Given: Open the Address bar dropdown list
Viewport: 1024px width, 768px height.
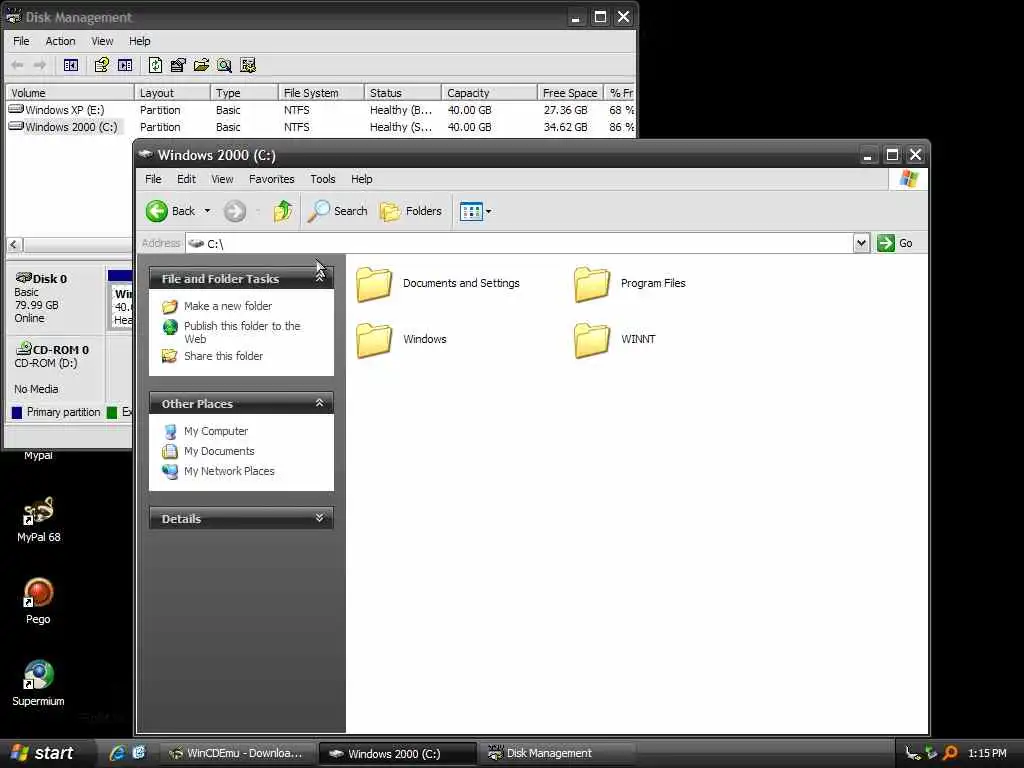Looking at the screenshot, I should (x=861, y=243).
